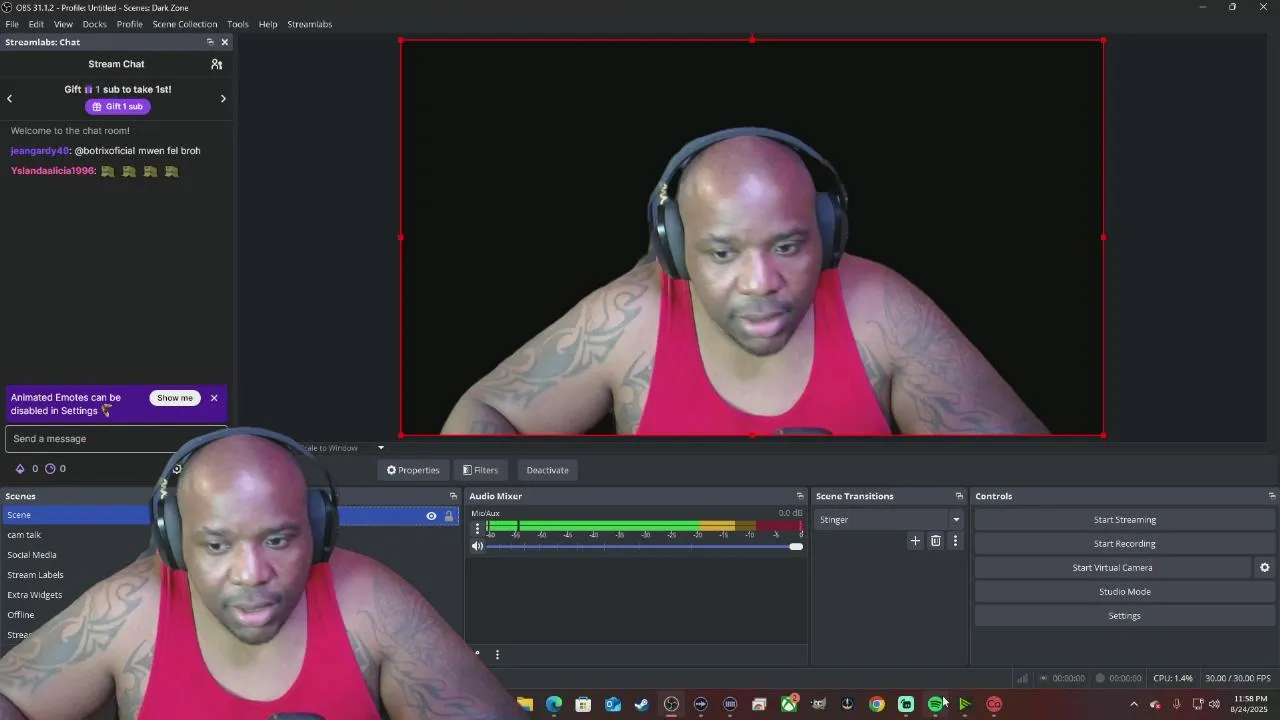Image resolution: width=1280 pixels, height=720 pixels.
Task: Open Google Chrome from the taskbar
Action: (877, 704)
